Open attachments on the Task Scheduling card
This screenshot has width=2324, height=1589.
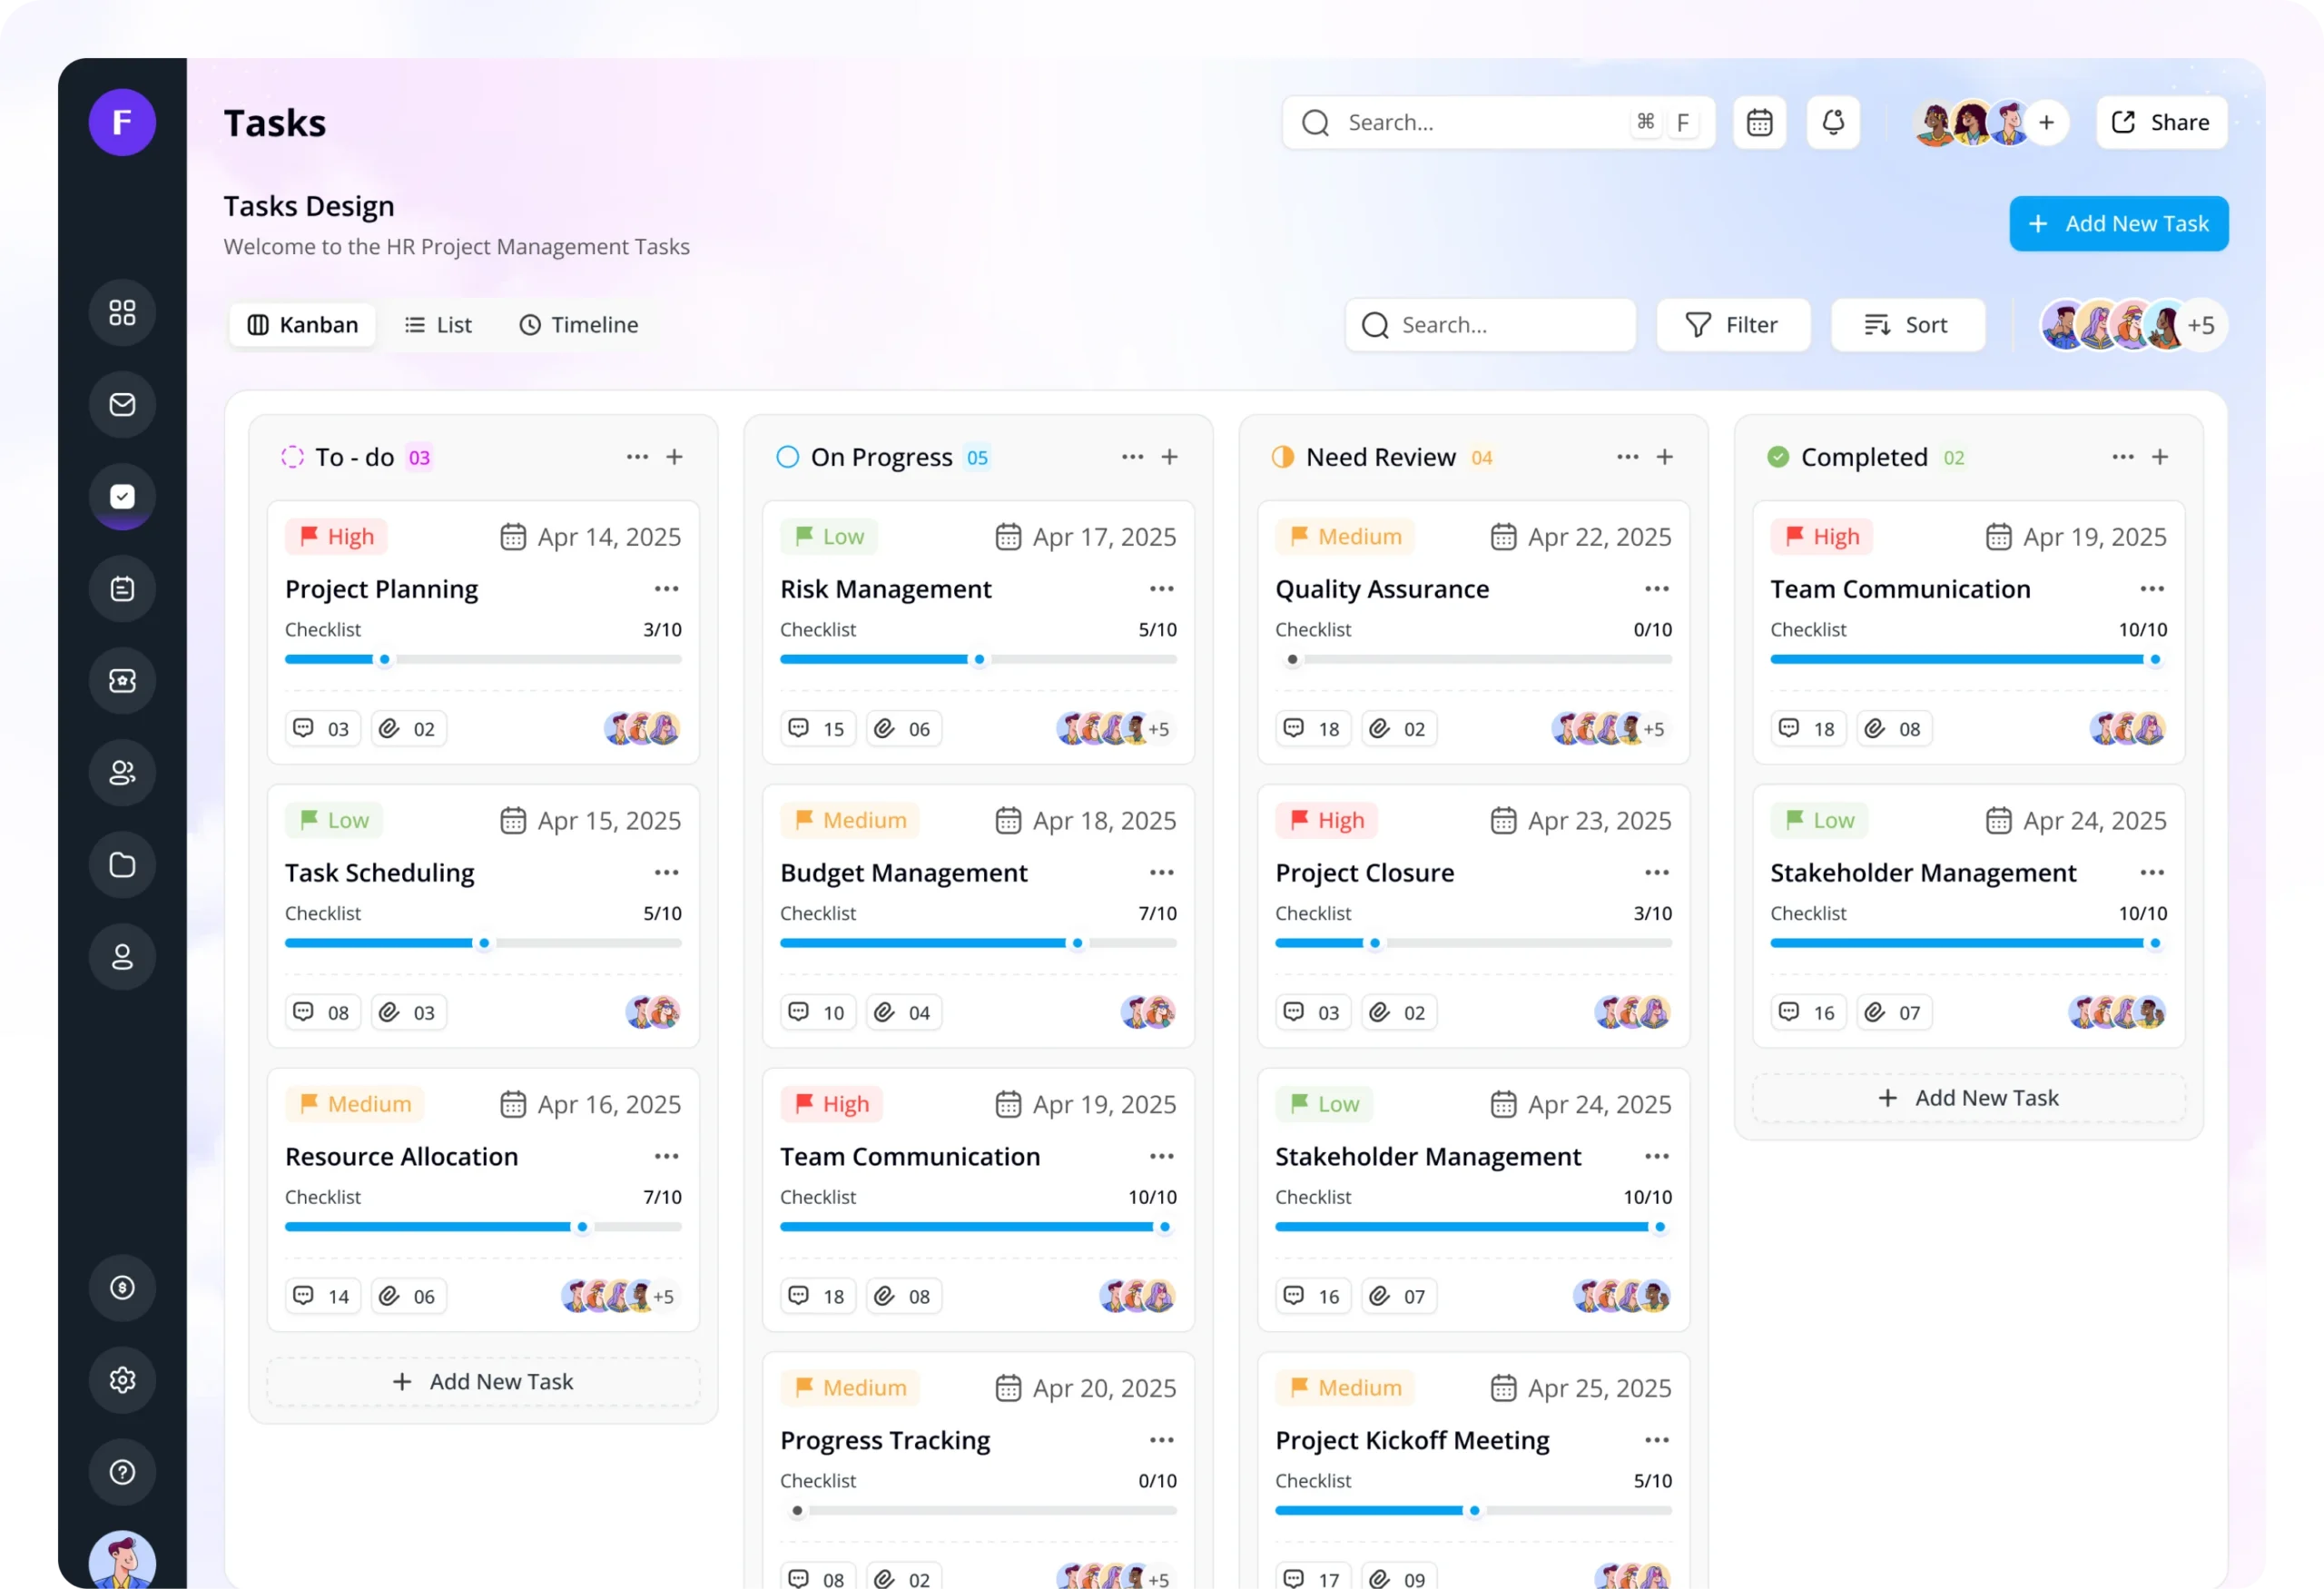pyautogui.click(x=408, y=1013)
